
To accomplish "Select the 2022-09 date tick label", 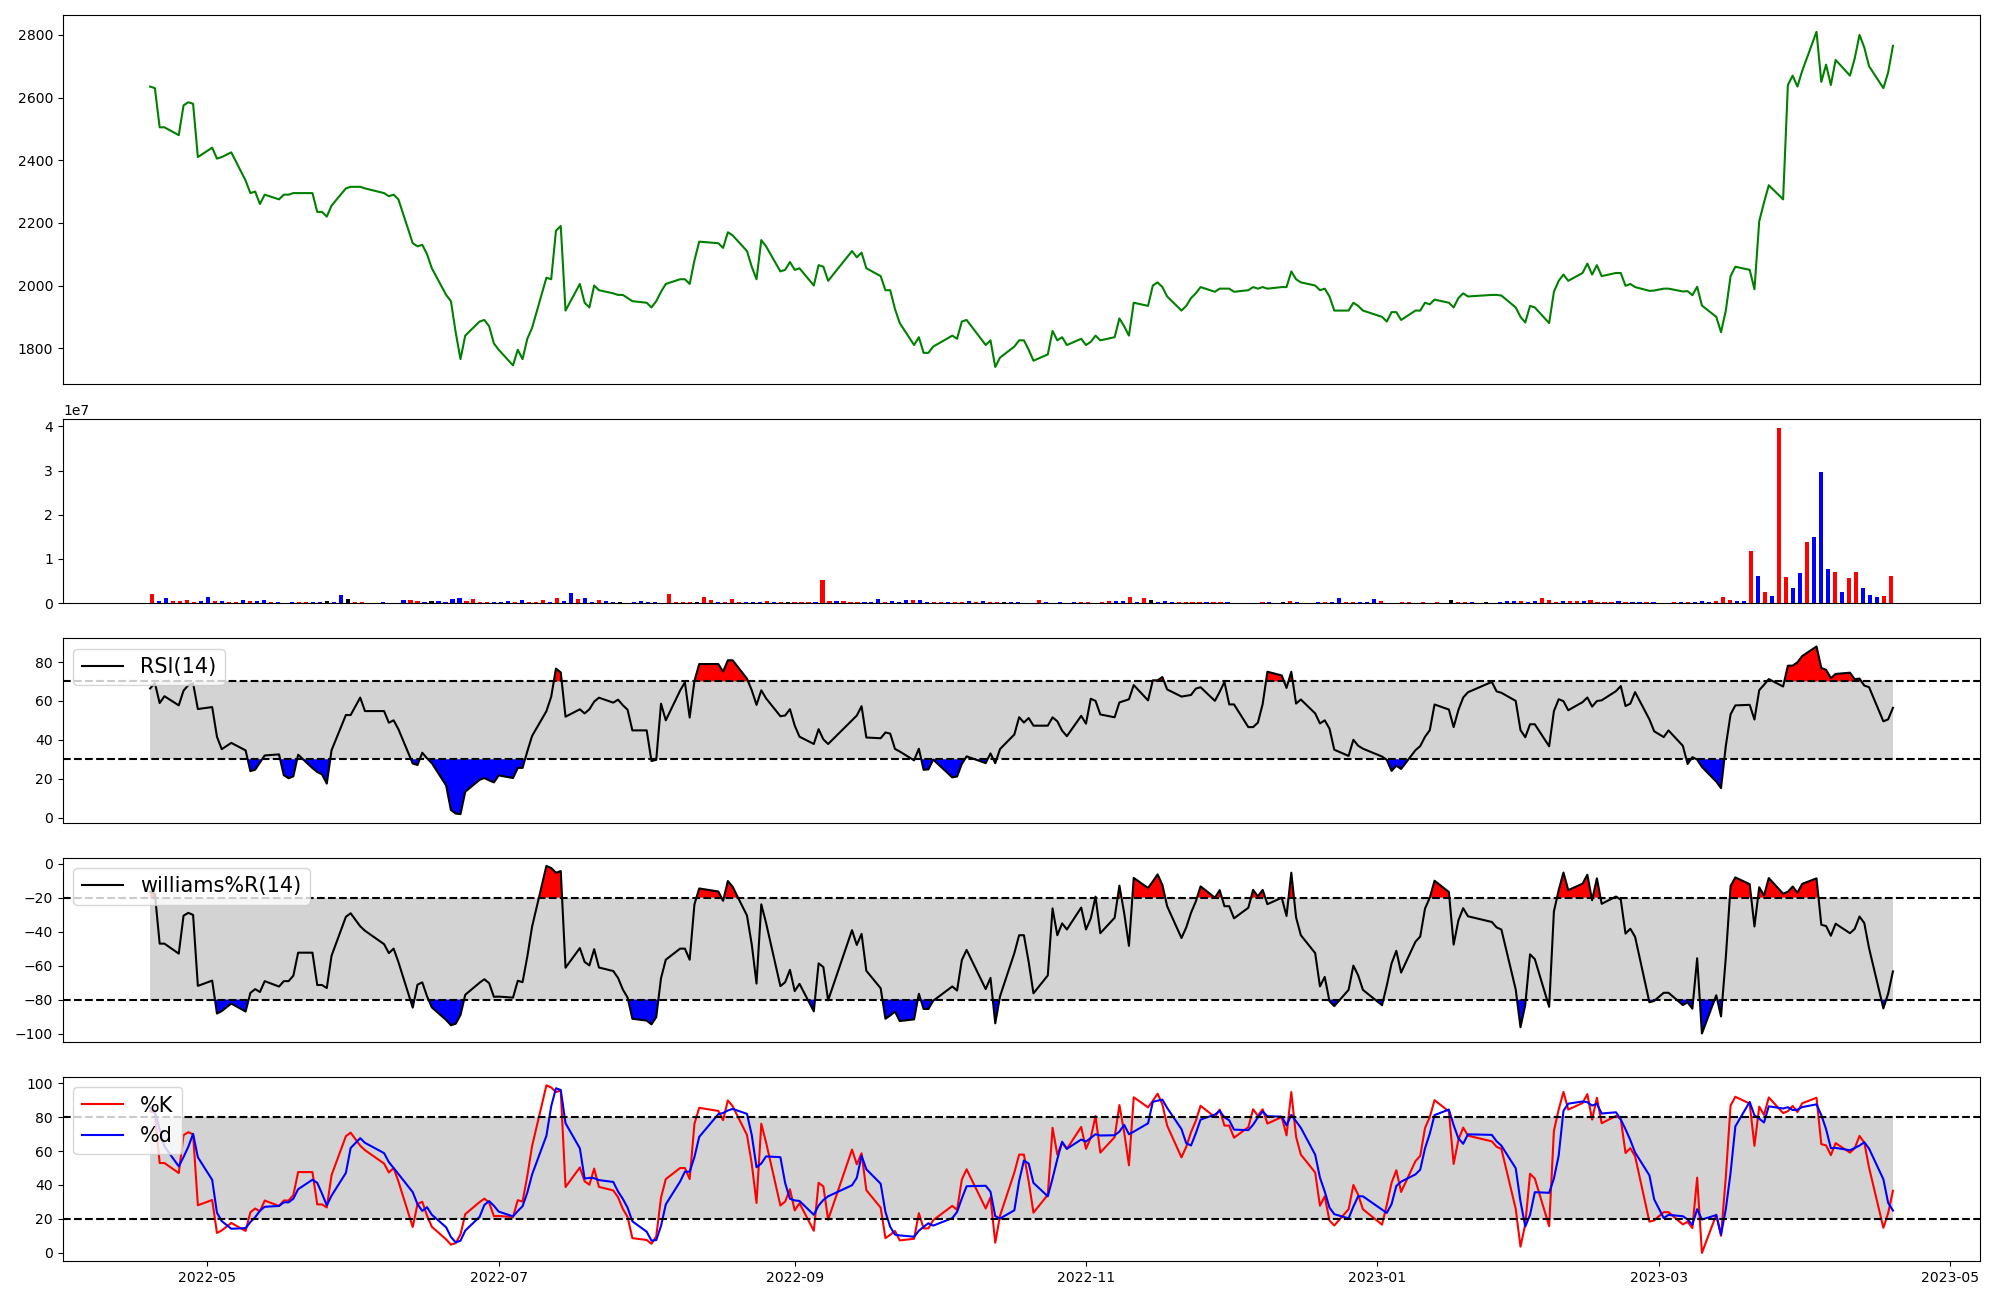I will point(795,1277).
